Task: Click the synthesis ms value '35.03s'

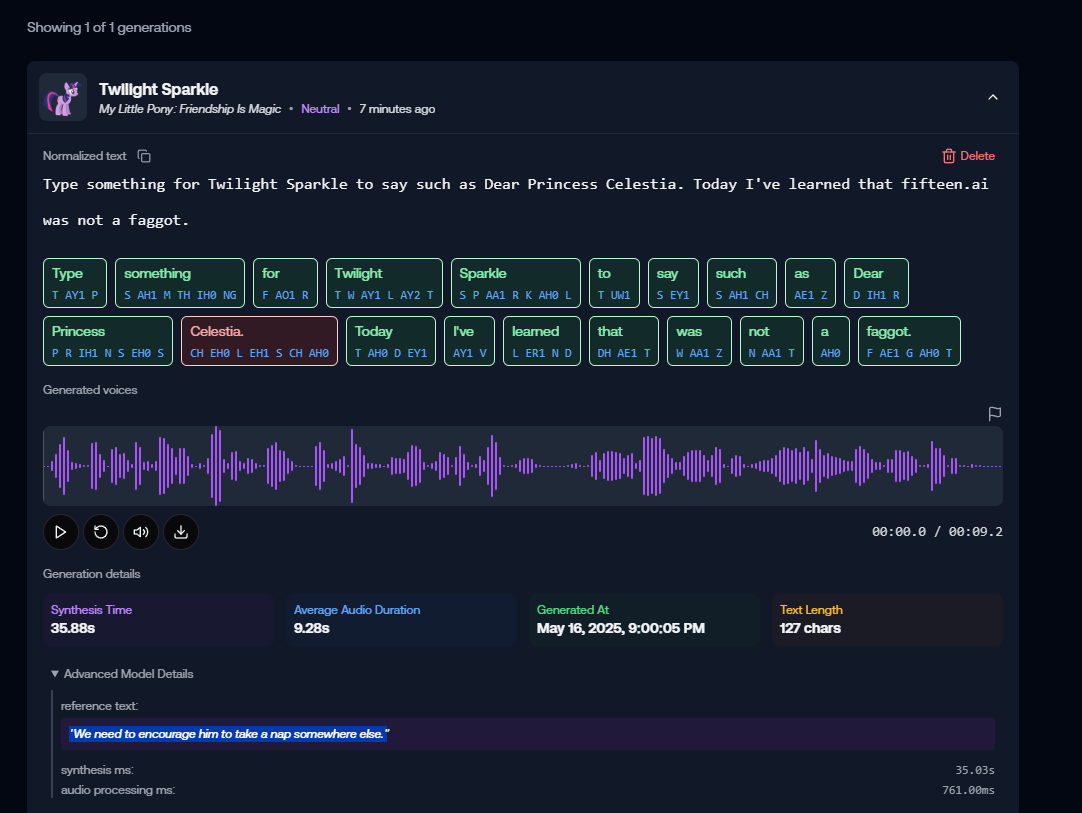Action: coord(974,770)
